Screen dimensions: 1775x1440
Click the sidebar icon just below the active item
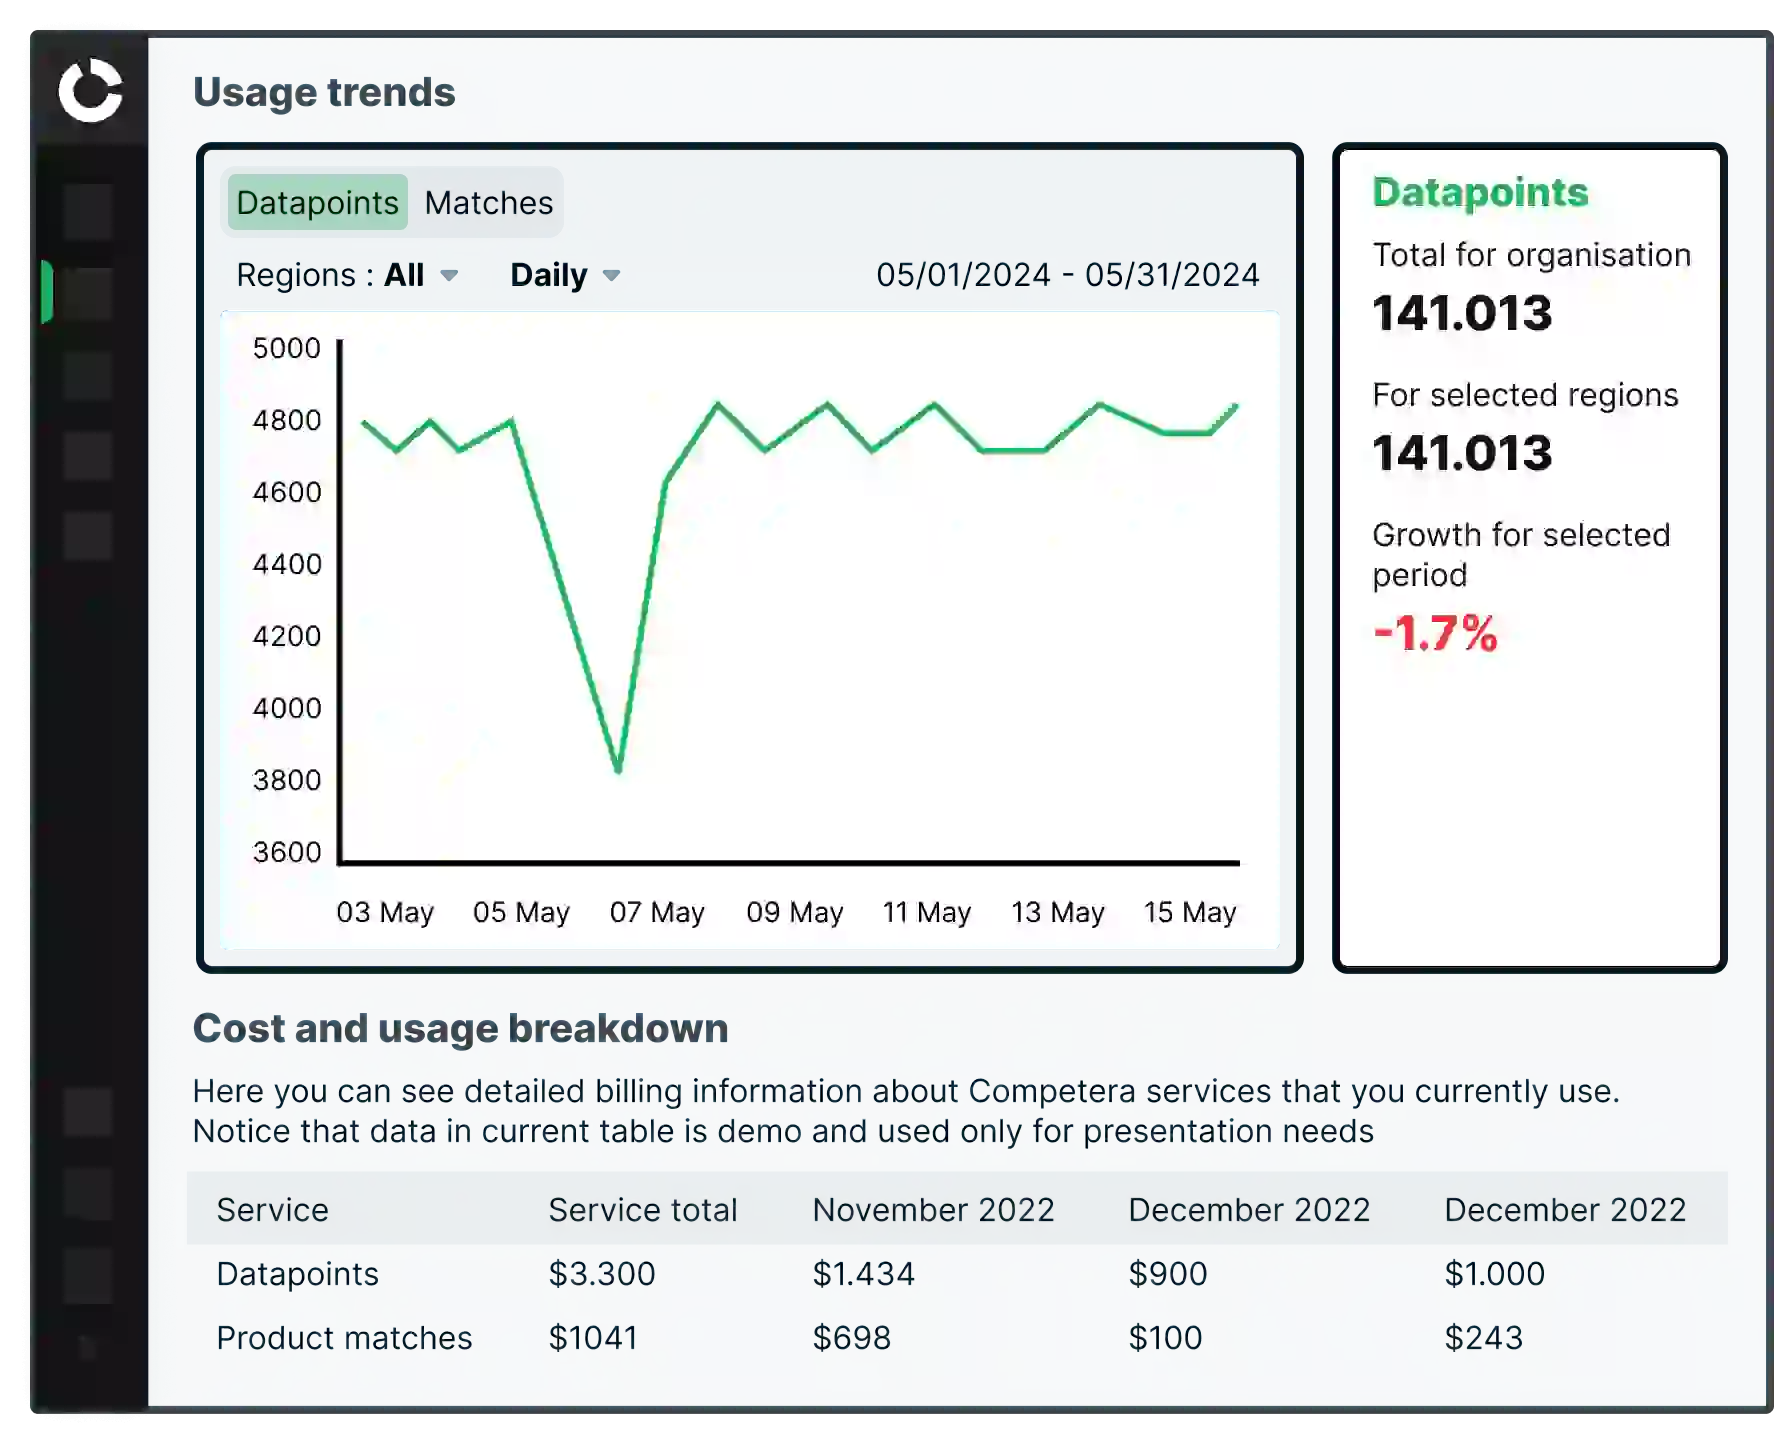(x=88, y=375)
